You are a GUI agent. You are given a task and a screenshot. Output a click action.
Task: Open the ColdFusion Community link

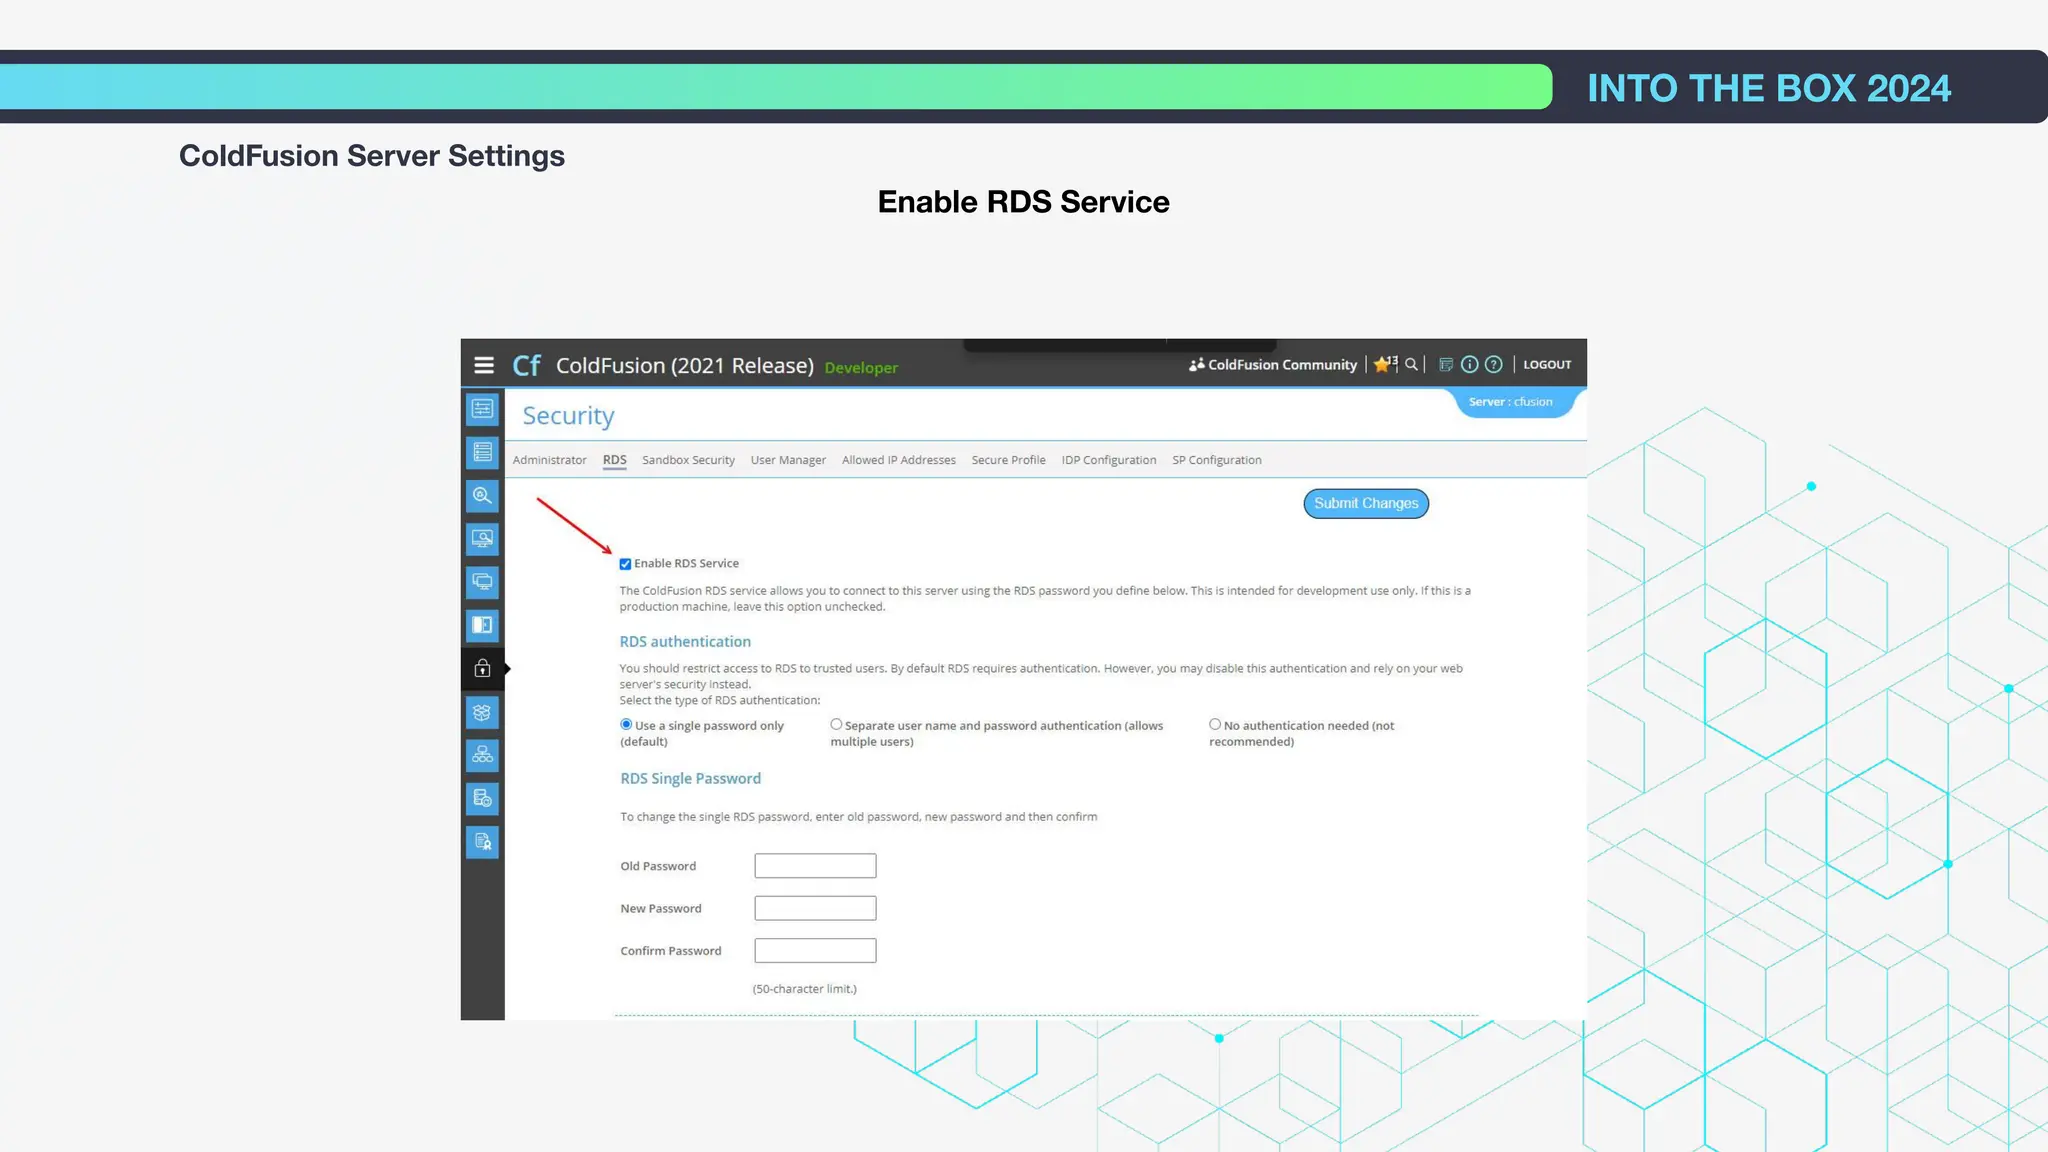tap(1273, 365)
